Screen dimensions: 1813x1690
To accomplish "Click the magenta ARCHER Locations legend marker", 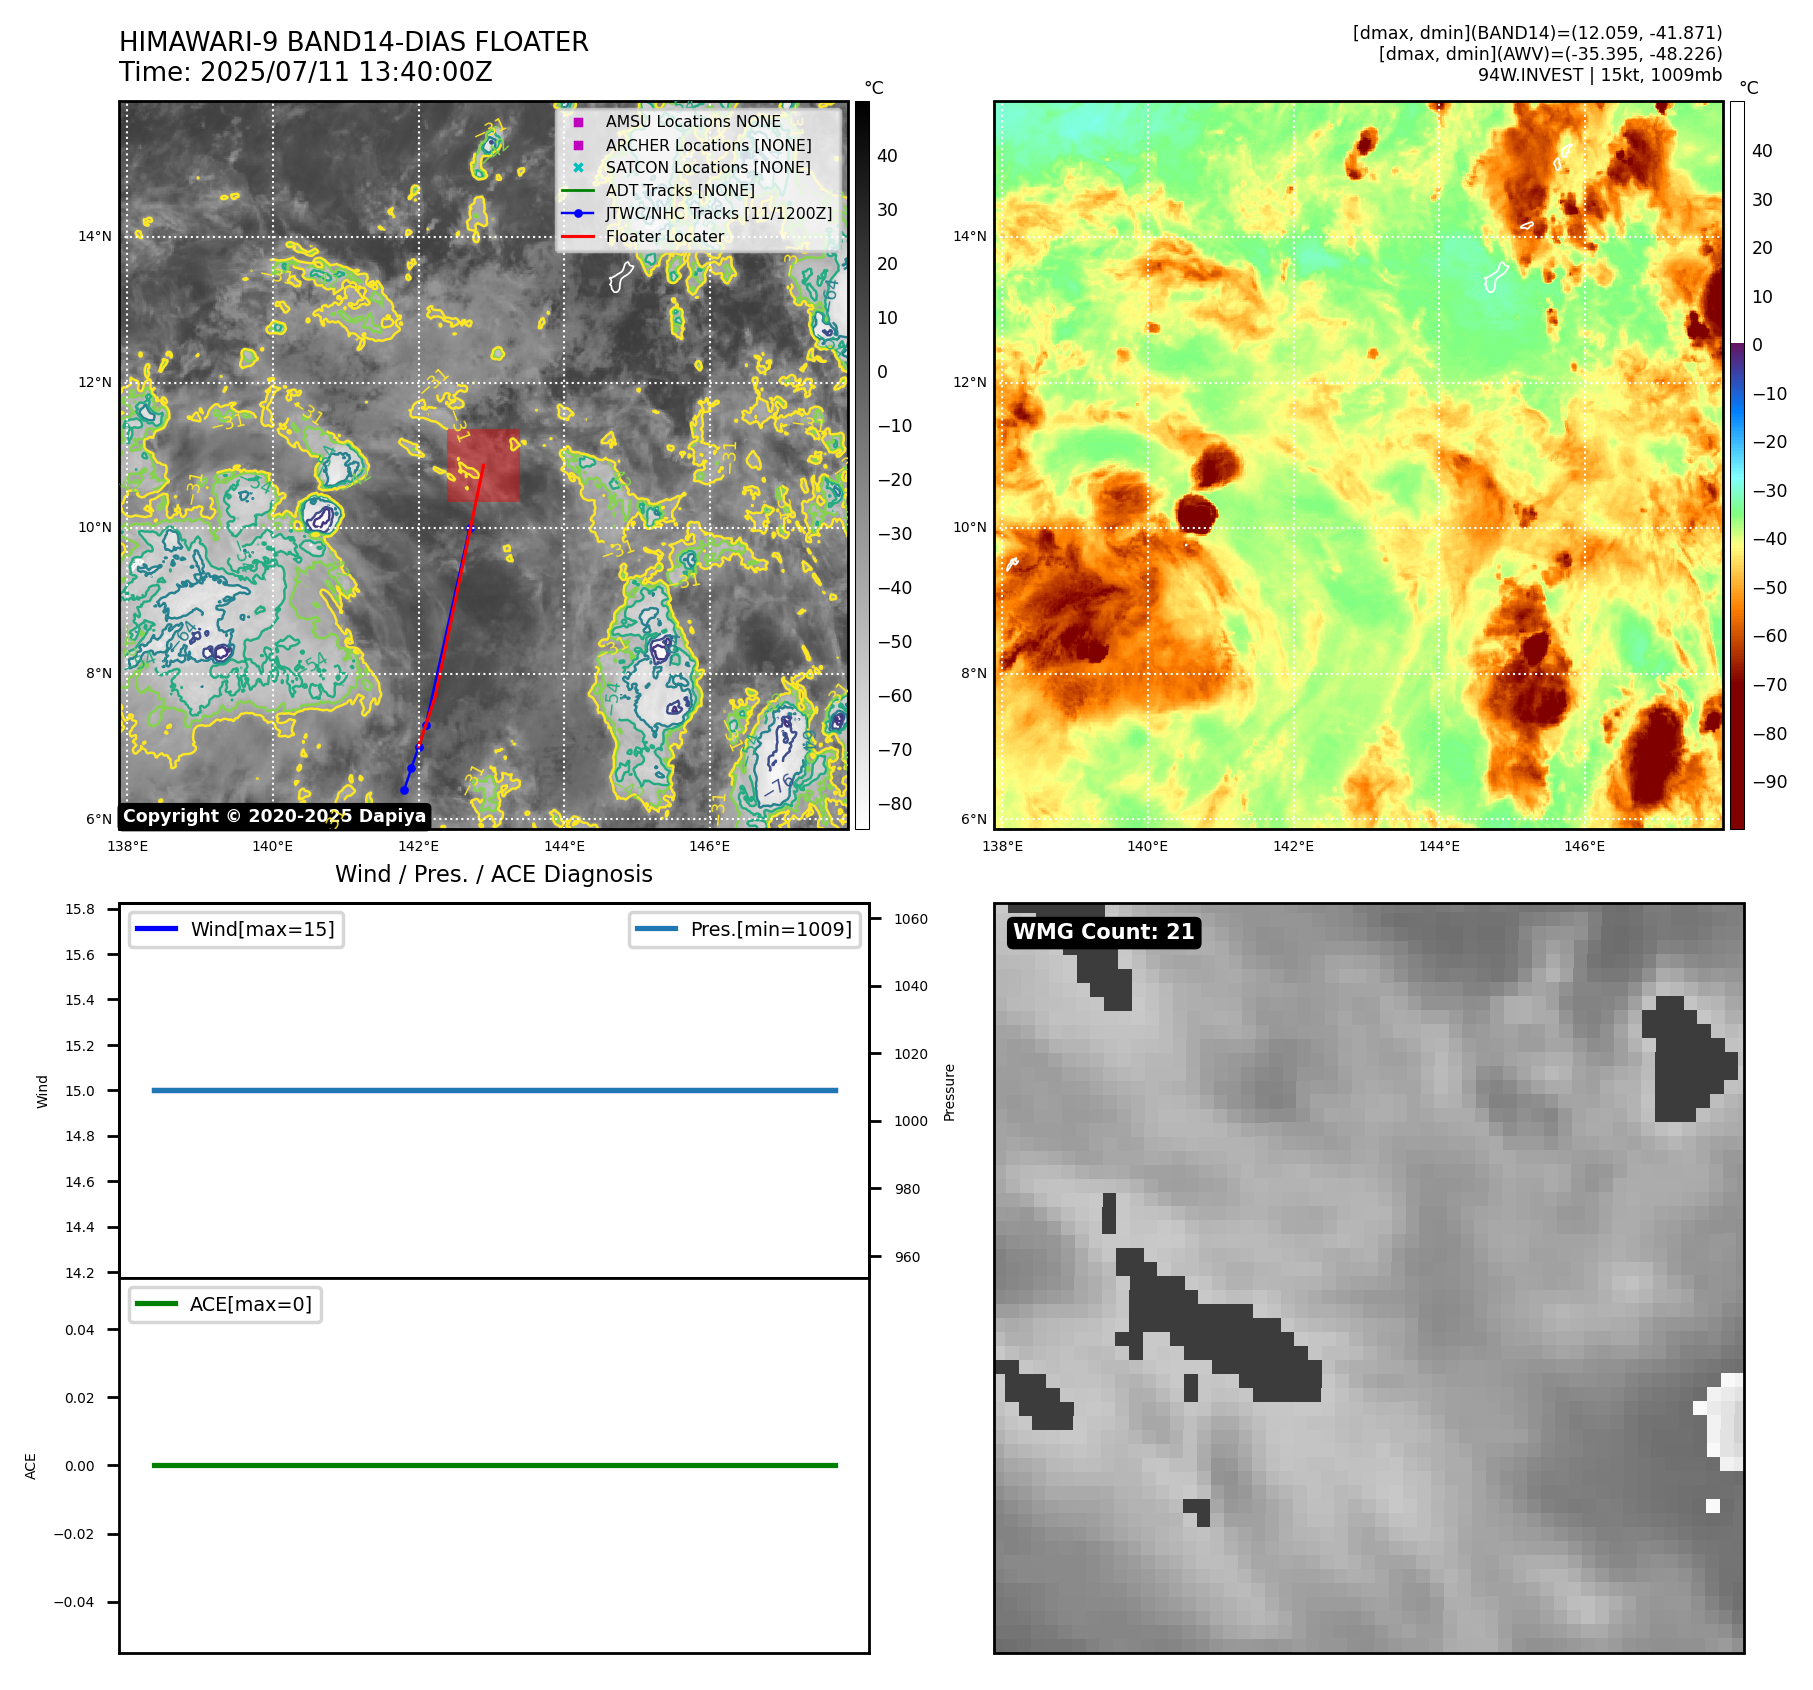I will click(578, 145).
